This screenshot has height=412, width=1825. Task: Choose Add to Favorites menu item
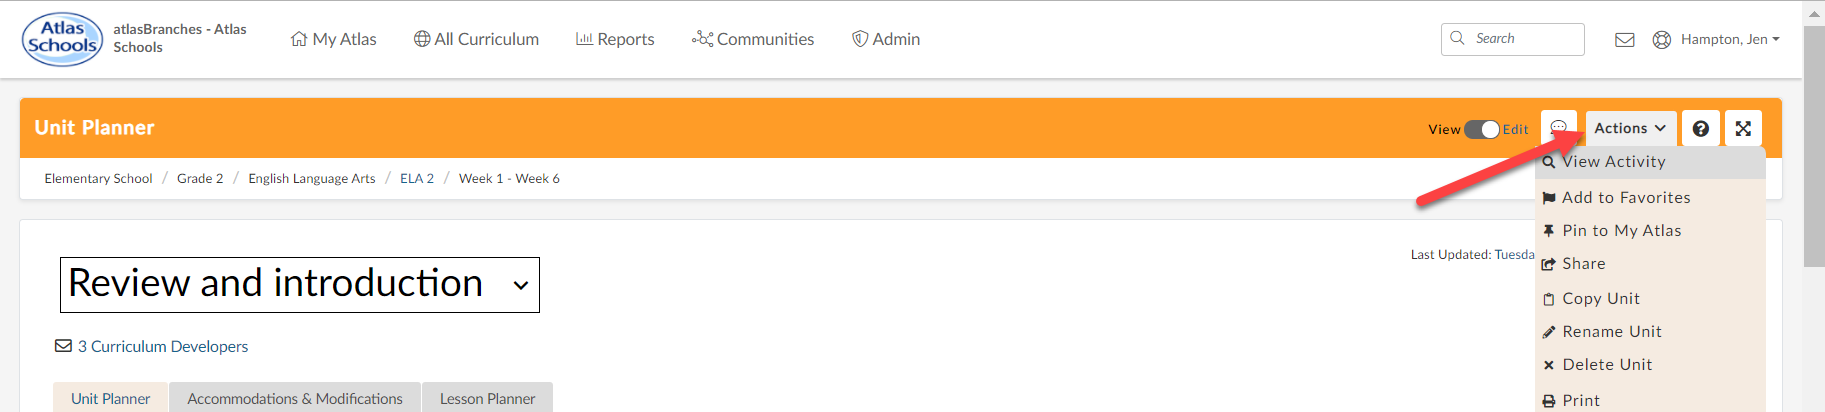coord(1626,198)
